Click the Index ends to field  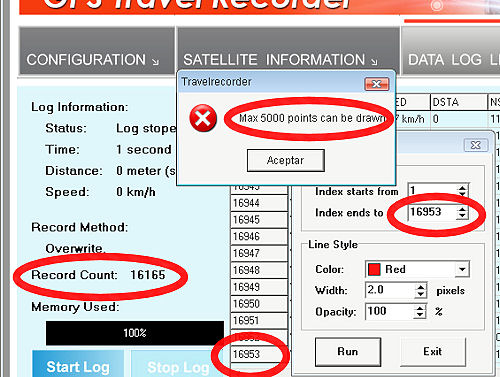[x=432, y=212]
